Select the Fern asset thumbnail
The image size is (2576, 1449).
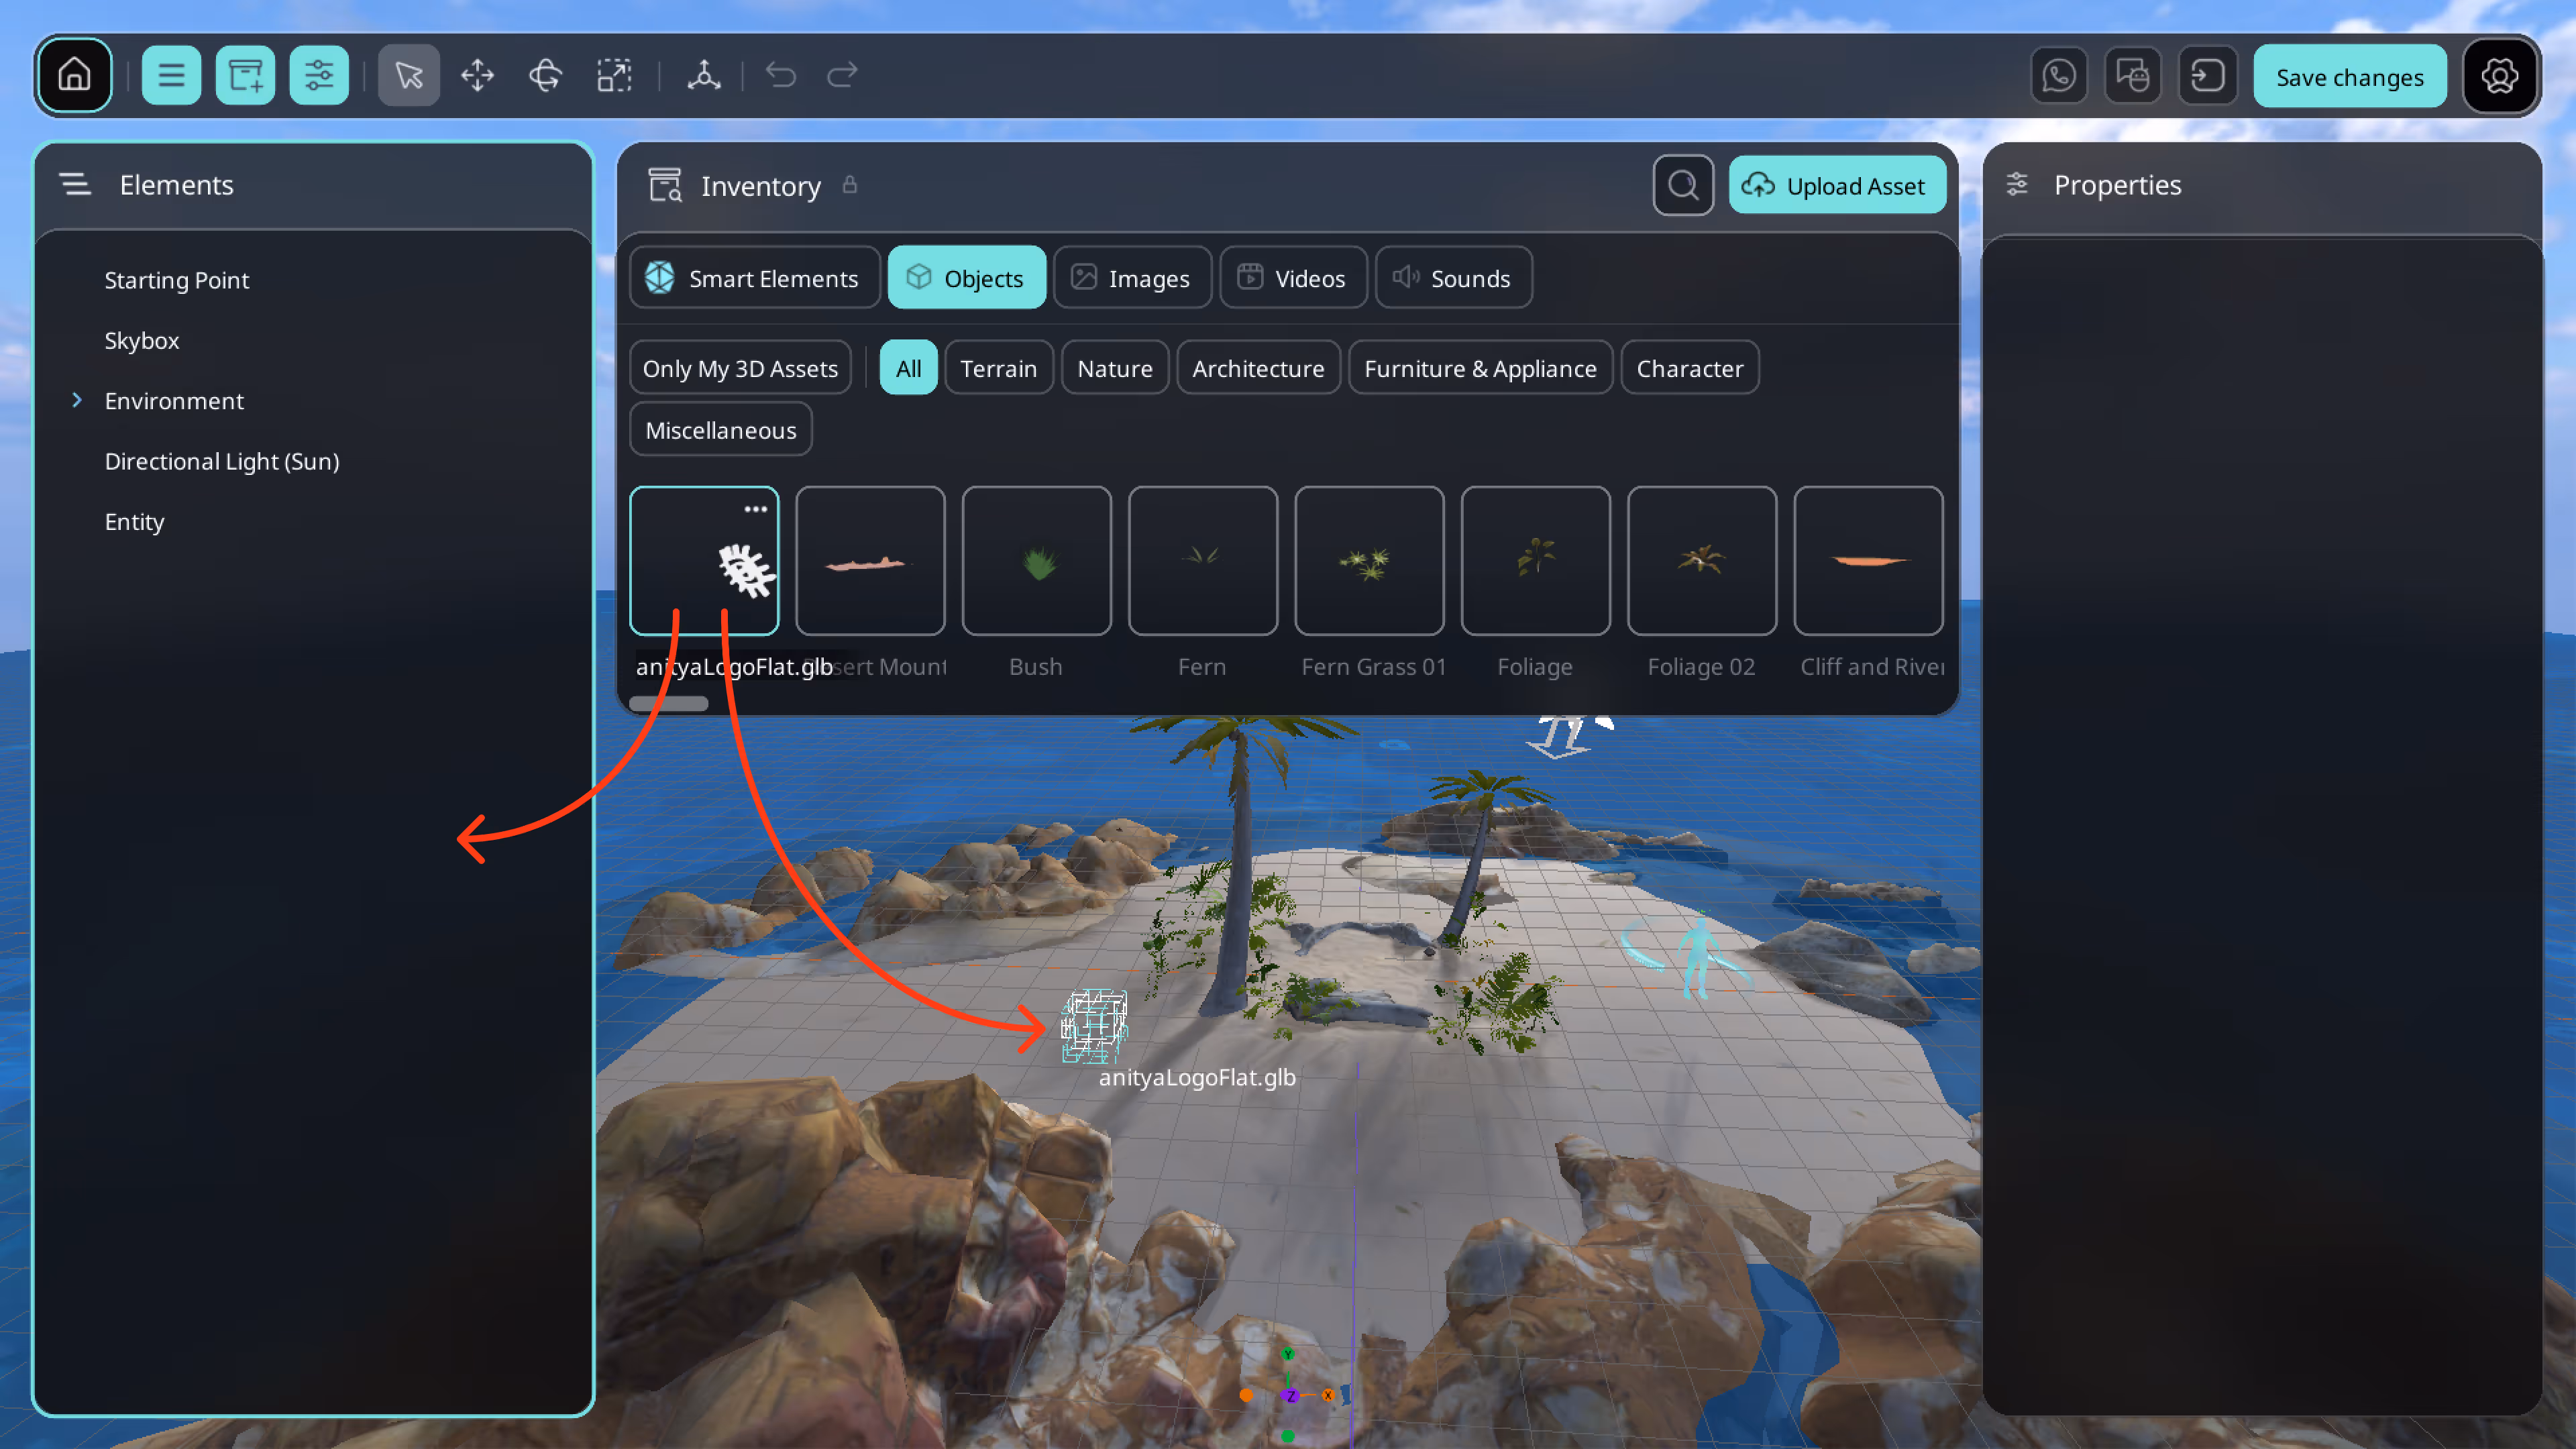(1203, 561)
